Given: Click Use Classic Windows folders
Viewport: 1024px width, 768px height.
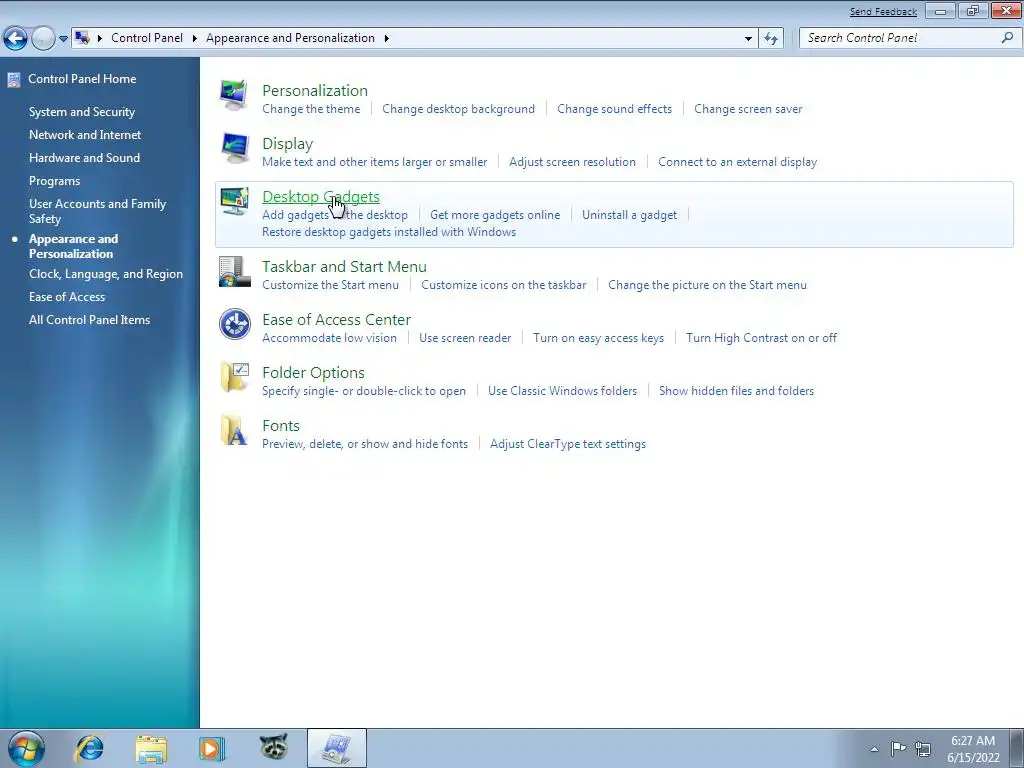Looking at the screenshot, I should 562,391.
